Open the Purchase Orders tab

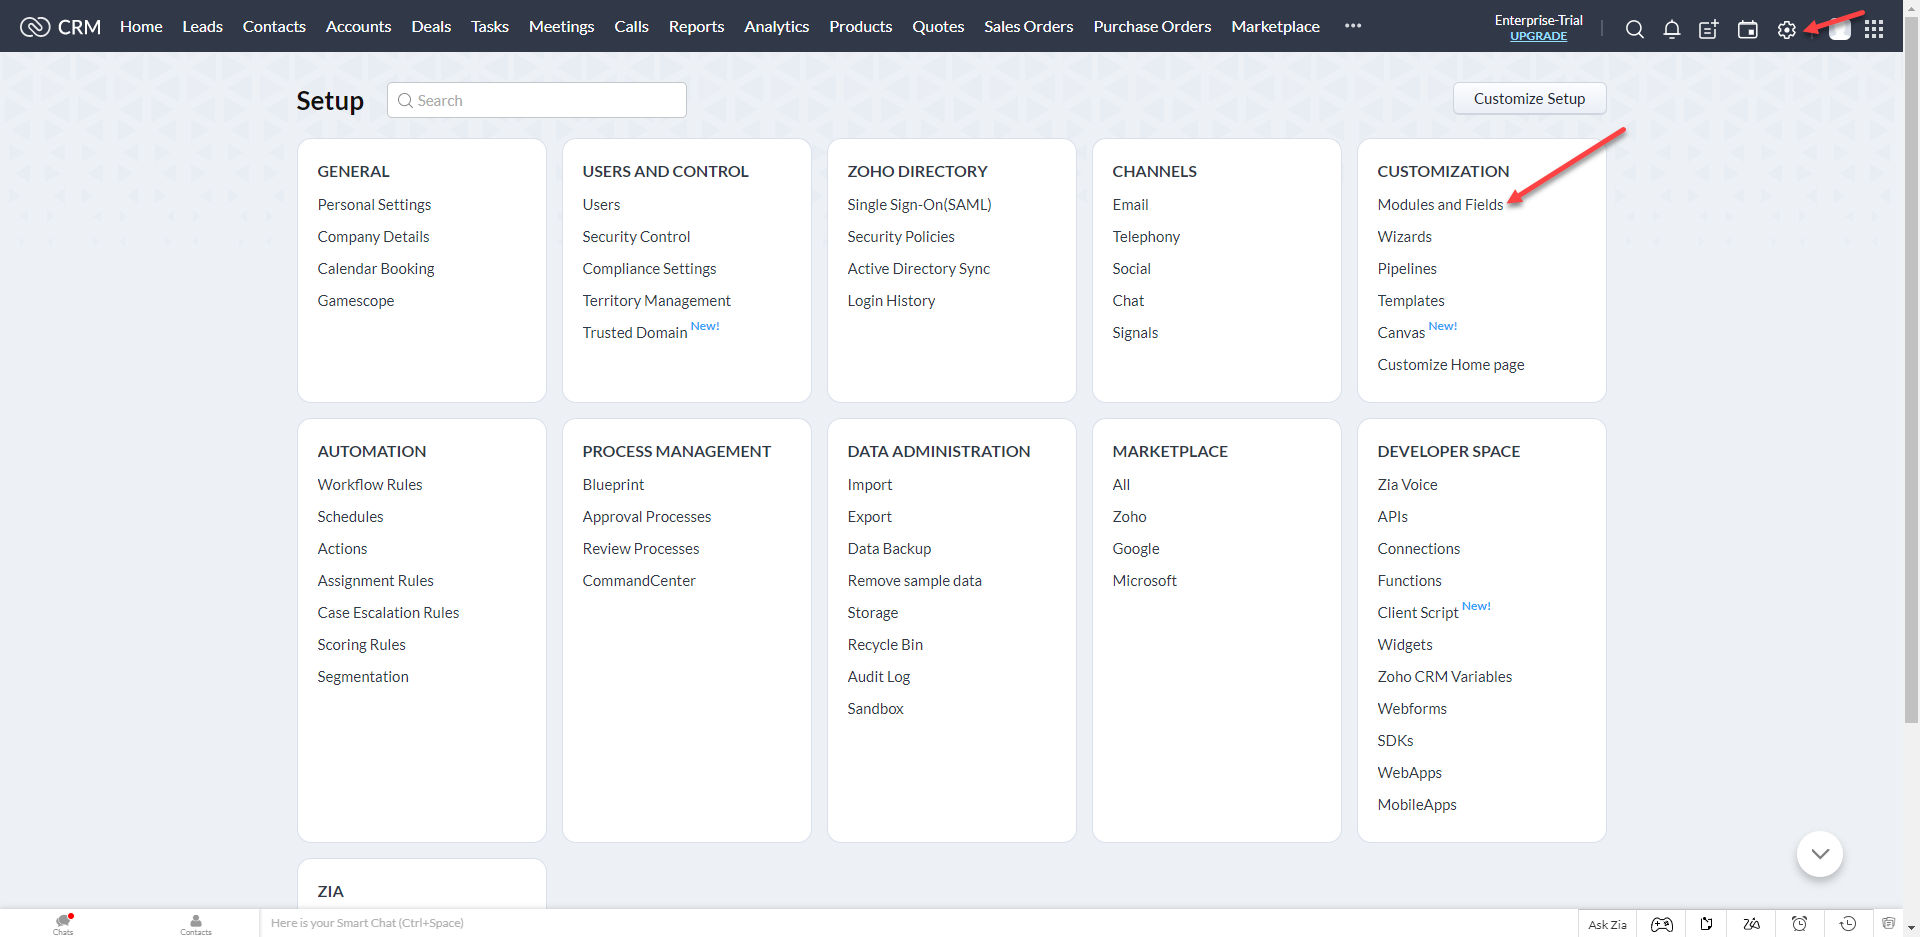1152,26
